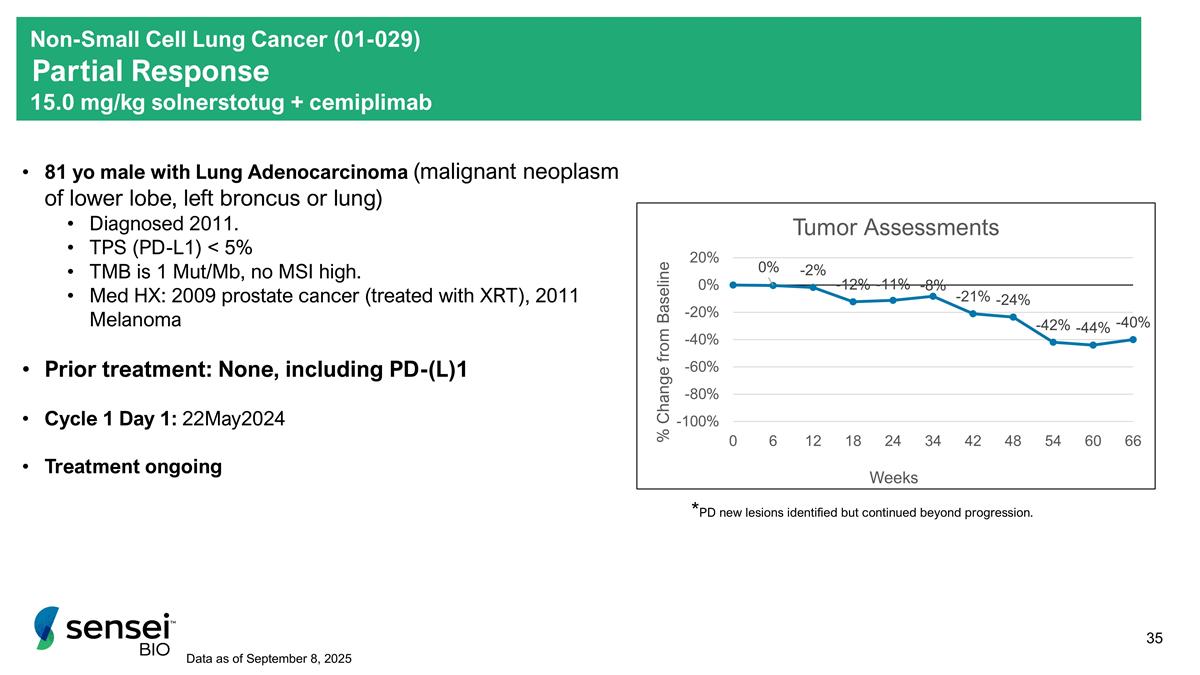Screen dimensions: 1200x675
Task: Click the -21% data label on chart
Action: 973,296
